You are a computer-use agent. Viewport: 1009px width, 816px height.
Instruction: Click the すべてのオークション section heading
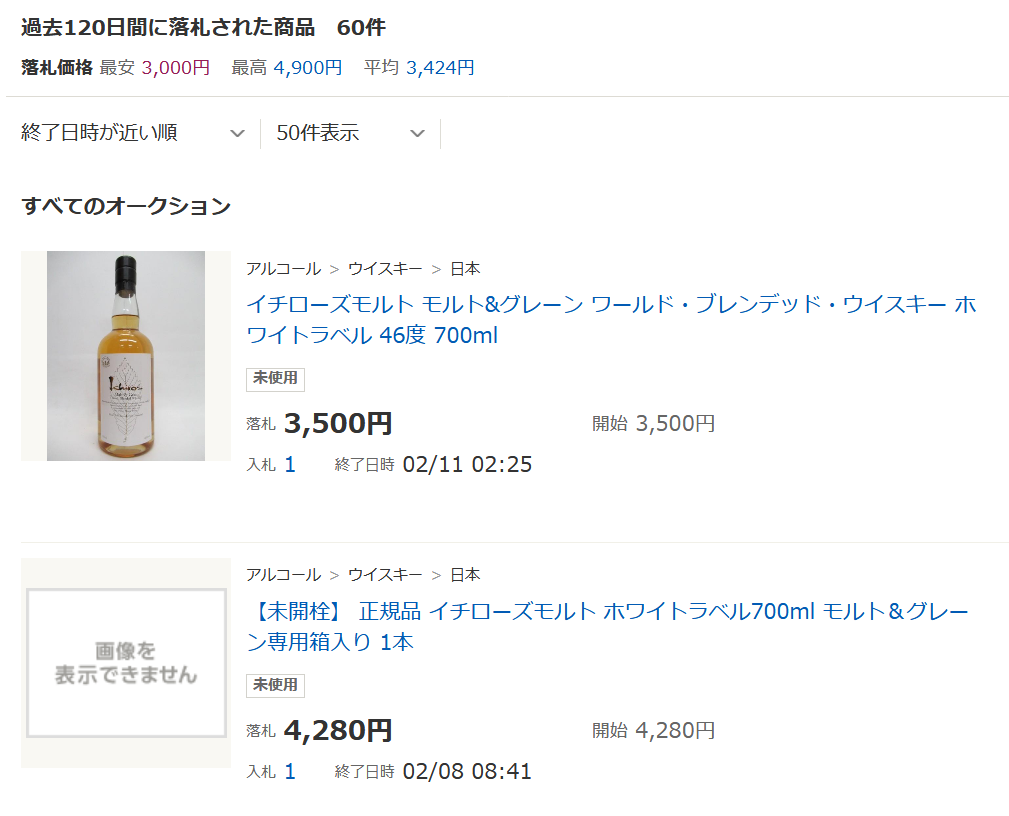pos(126,207)
